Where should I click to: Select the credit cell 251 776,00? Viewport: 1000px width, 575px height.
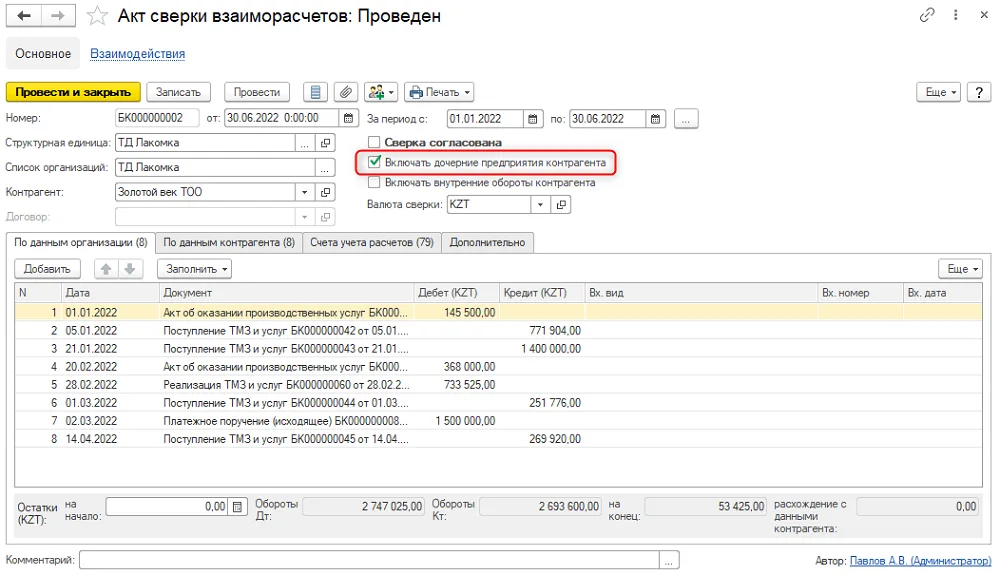[x=541, y=403]
